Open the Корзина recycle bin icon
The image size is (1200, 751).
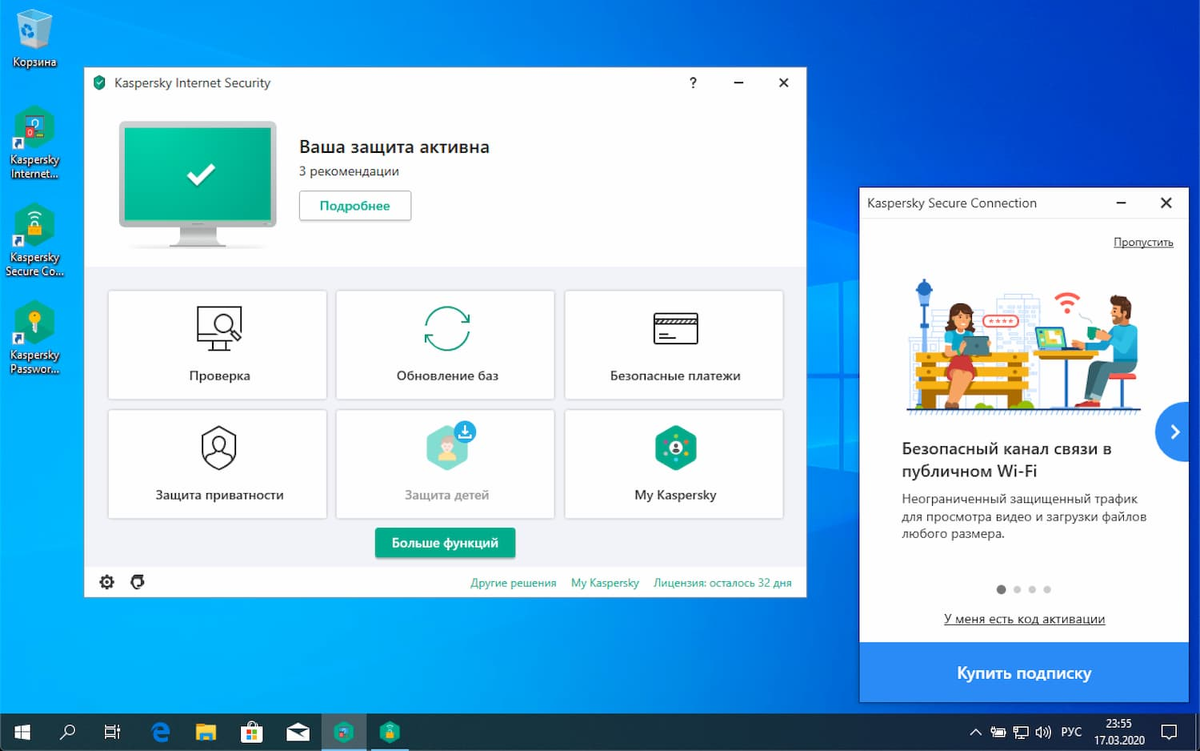(x=35, y=38)
